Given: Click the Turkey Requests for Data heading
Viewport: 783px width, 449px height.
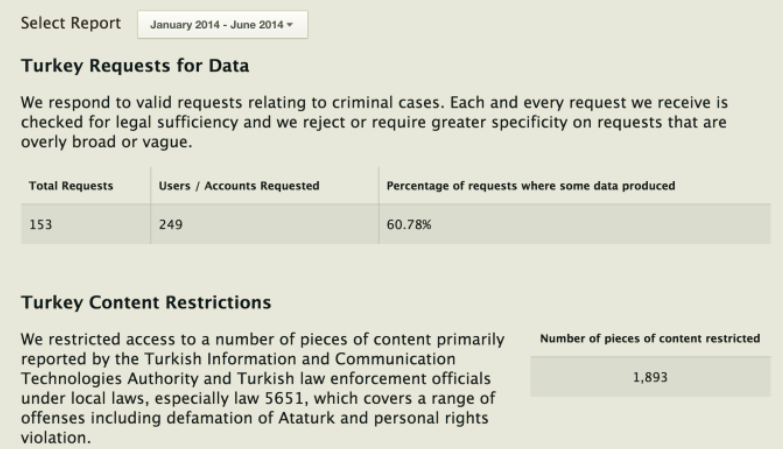Looking at the screenshot, I should (134, 67).
